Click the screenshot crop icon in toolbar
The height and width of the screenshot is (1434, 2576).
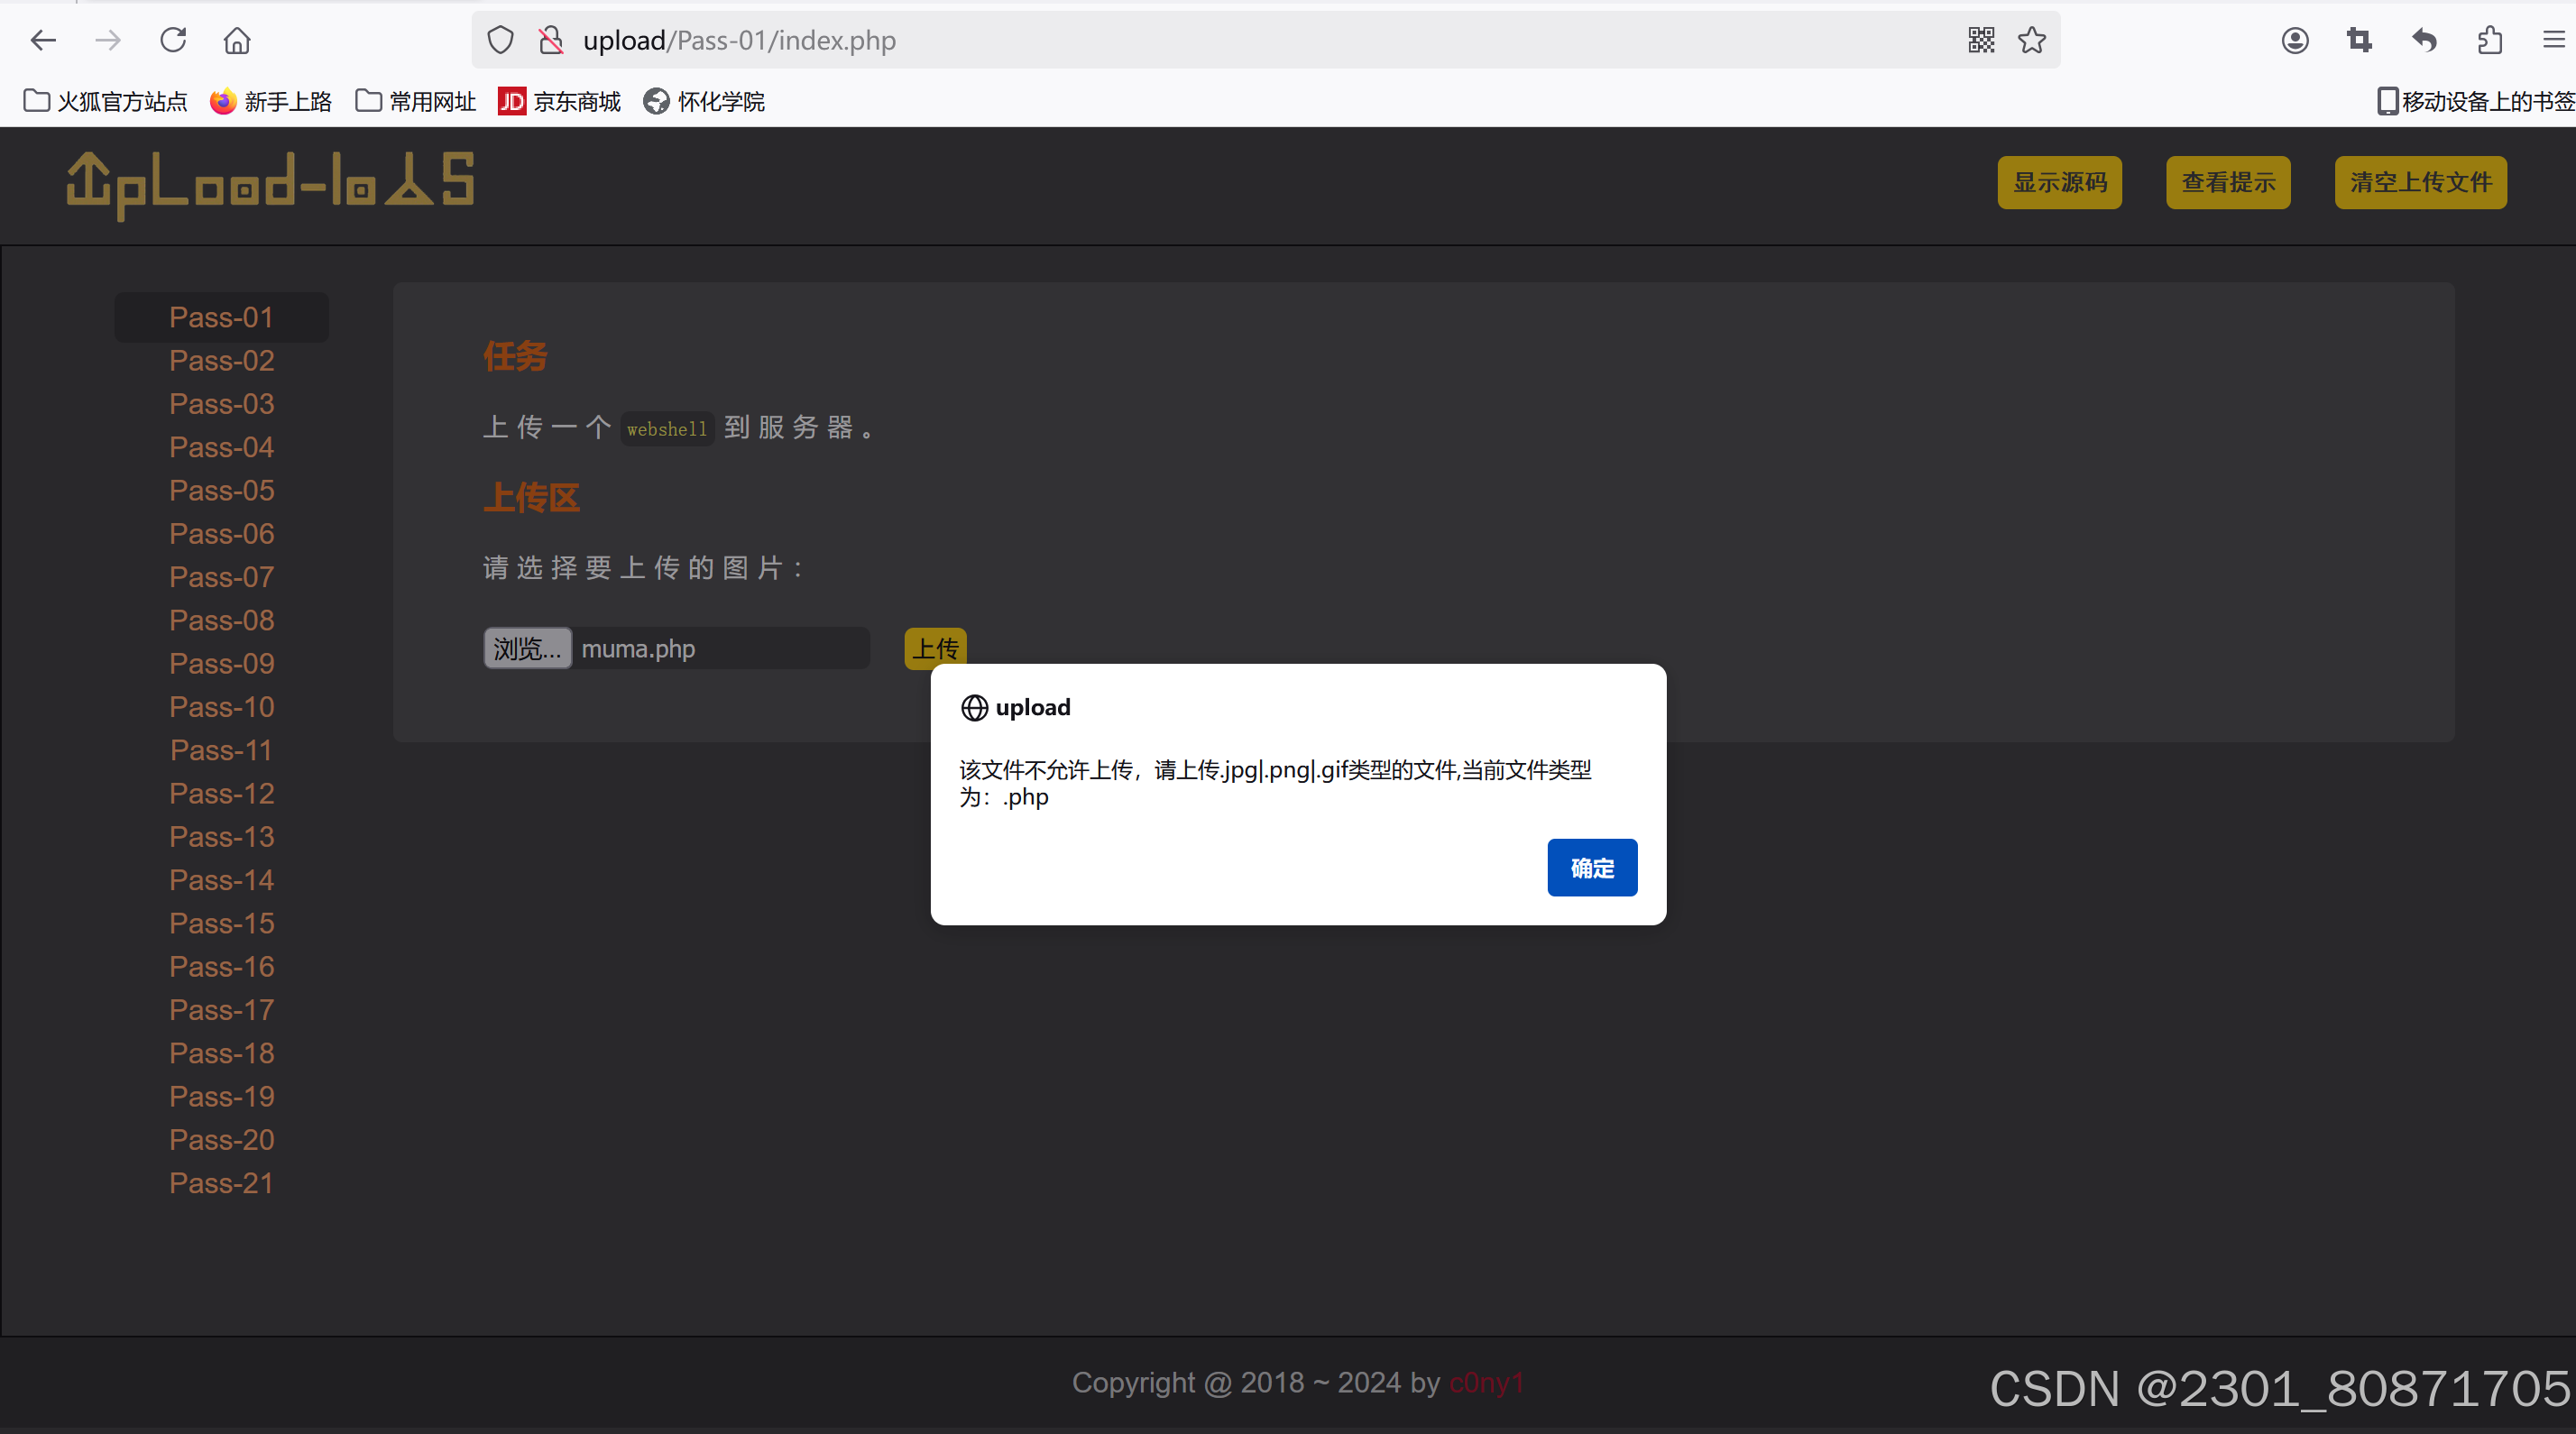(x=2359, y=40)
